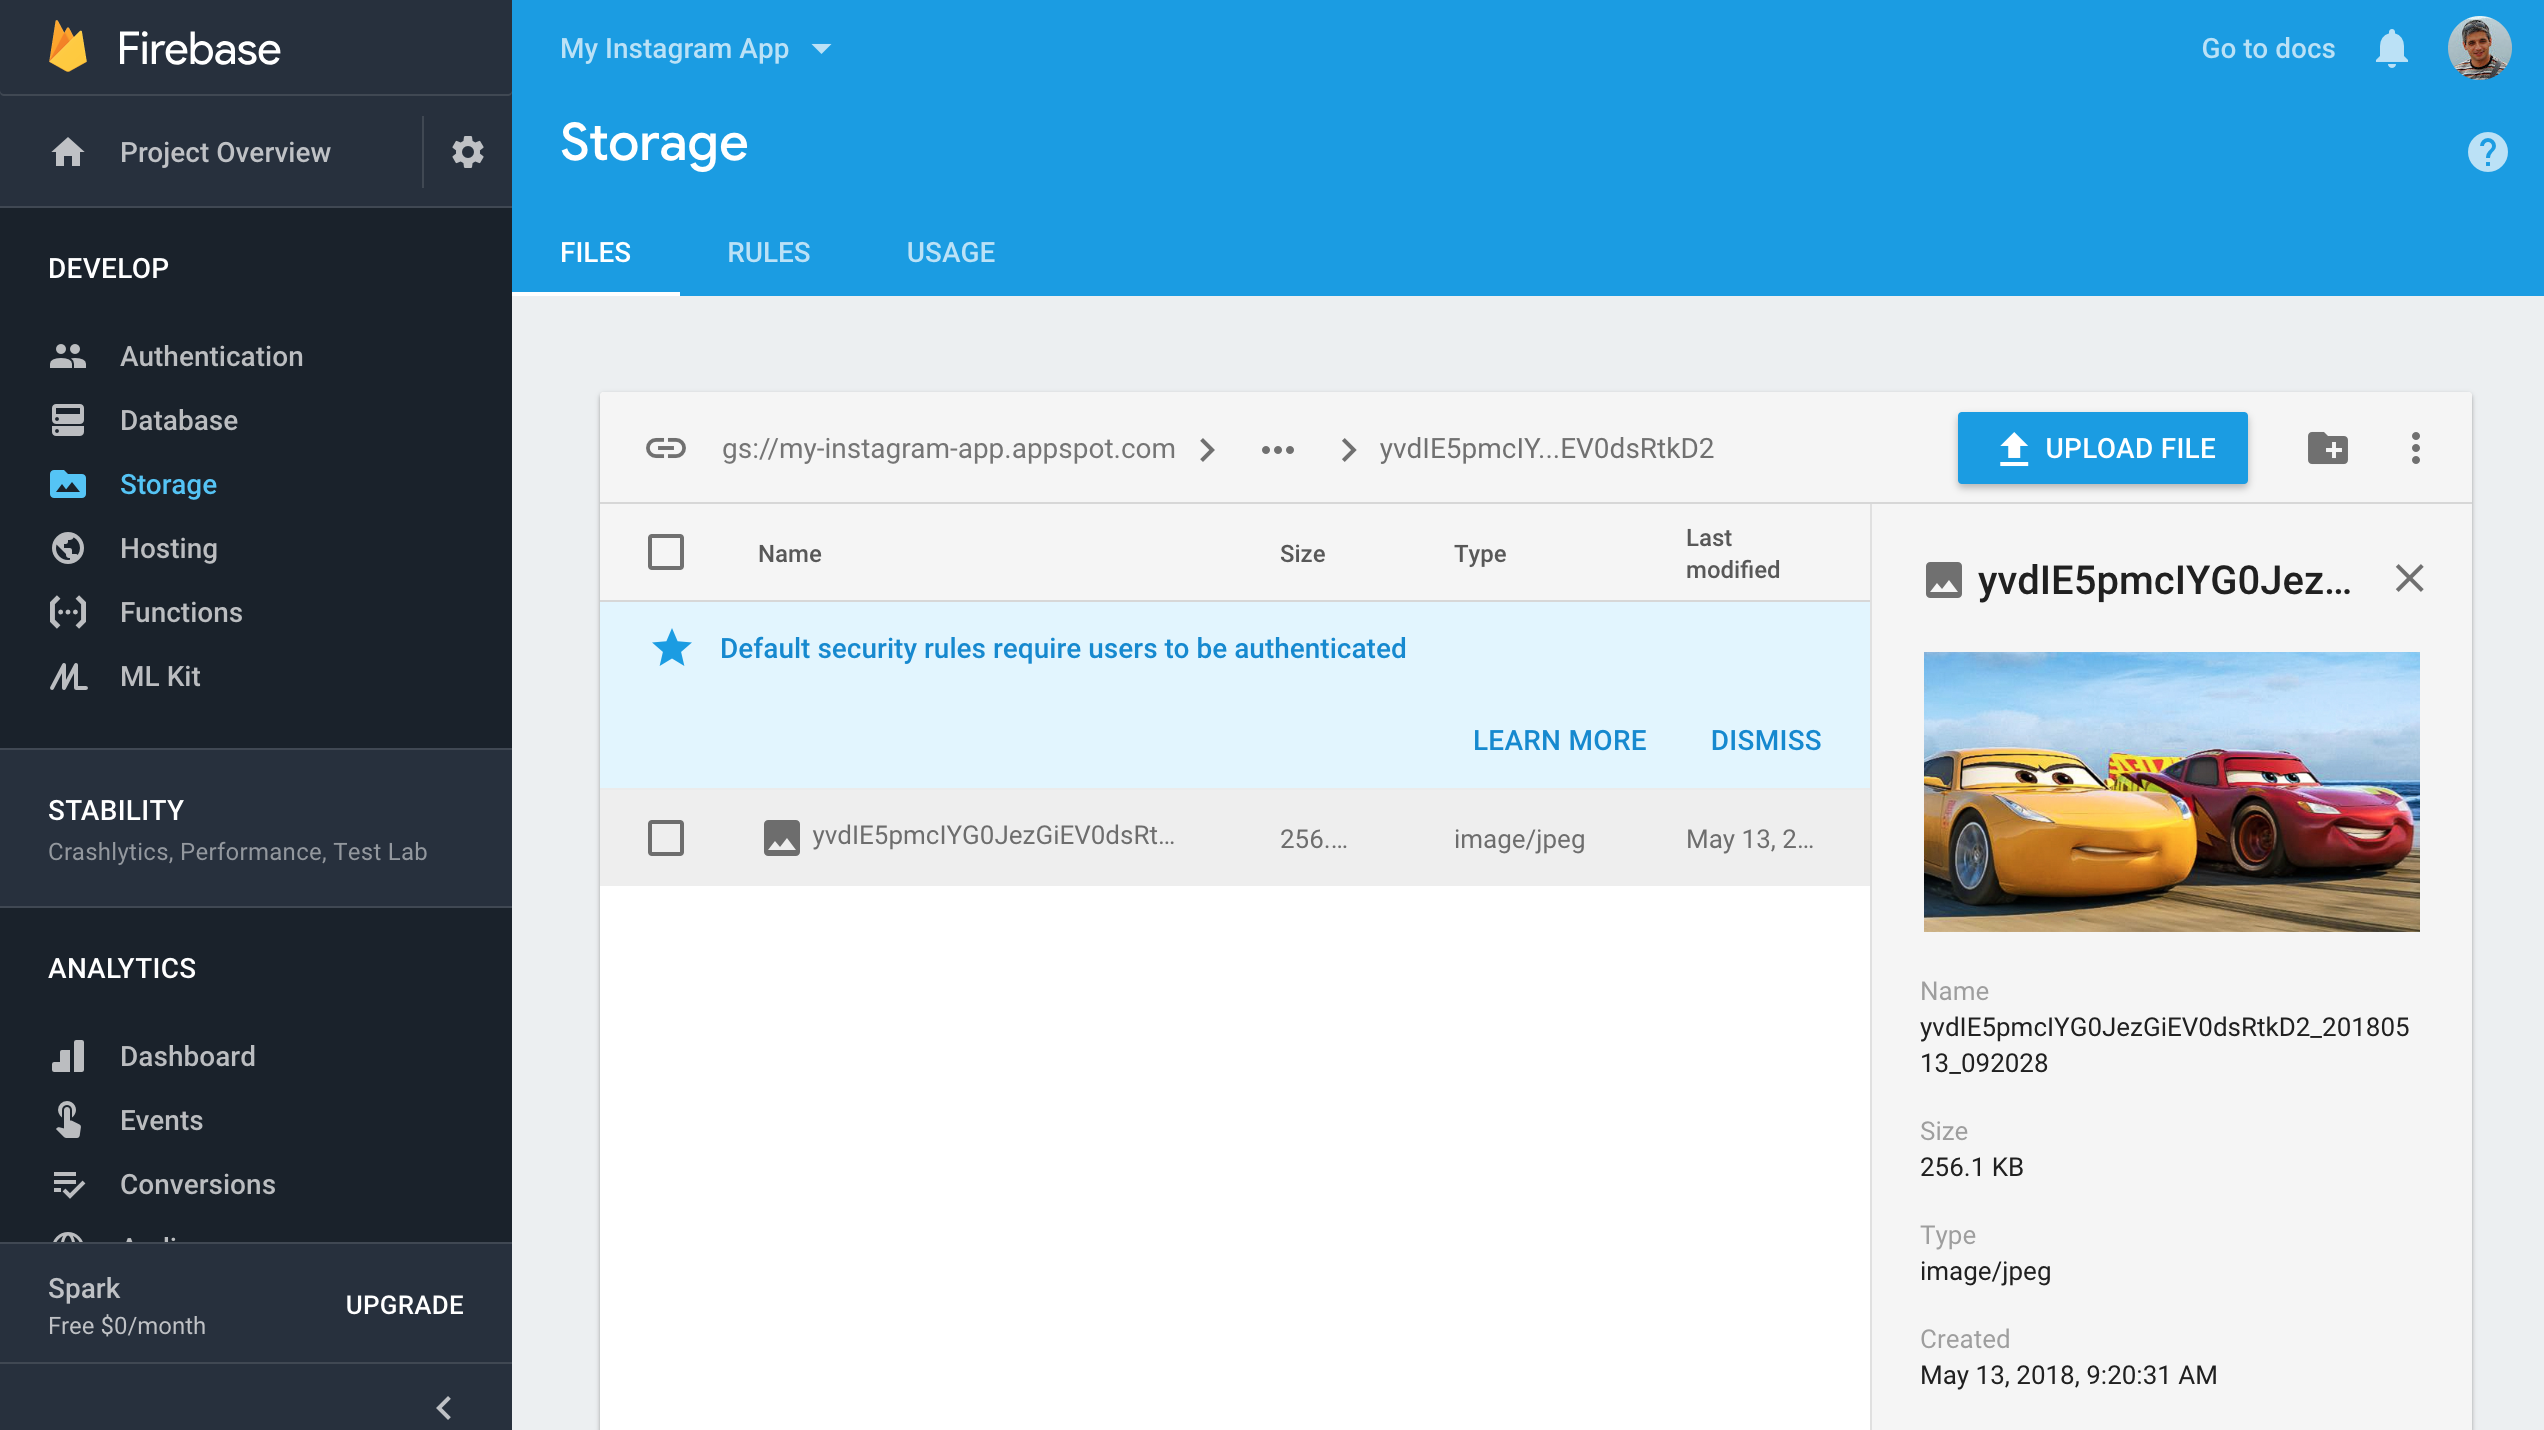Click the created date May 13, 2018, 9:20:31 AM
This screenshot has width=2544, height=1430.
point(2069,1375)
